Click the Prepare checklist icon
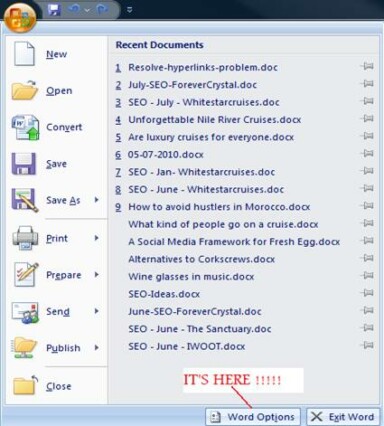 [x=26, y=275]
